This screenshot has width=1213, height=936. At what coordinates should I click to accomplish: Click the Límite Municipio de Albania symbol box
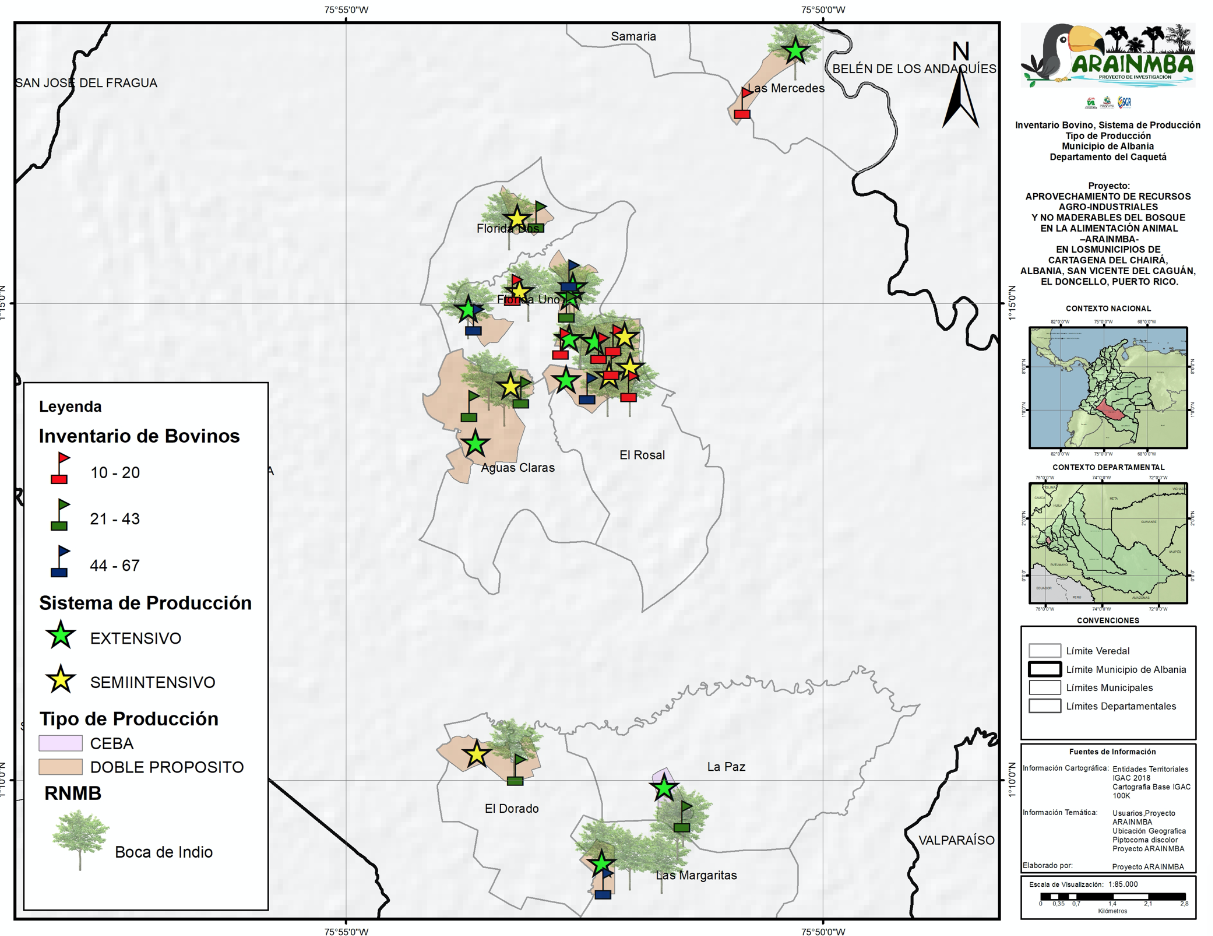coord(1044,669)
